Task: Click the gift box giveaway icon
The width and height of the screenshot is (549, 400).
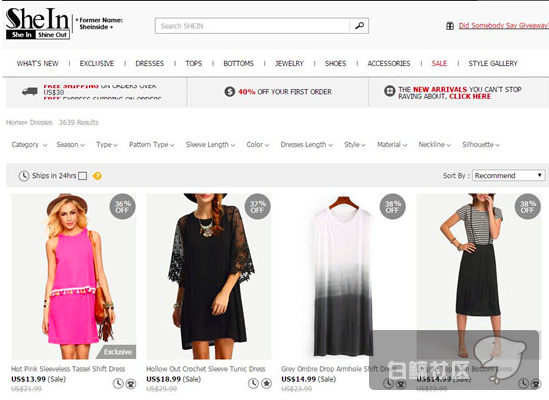Action: point(450,26)
